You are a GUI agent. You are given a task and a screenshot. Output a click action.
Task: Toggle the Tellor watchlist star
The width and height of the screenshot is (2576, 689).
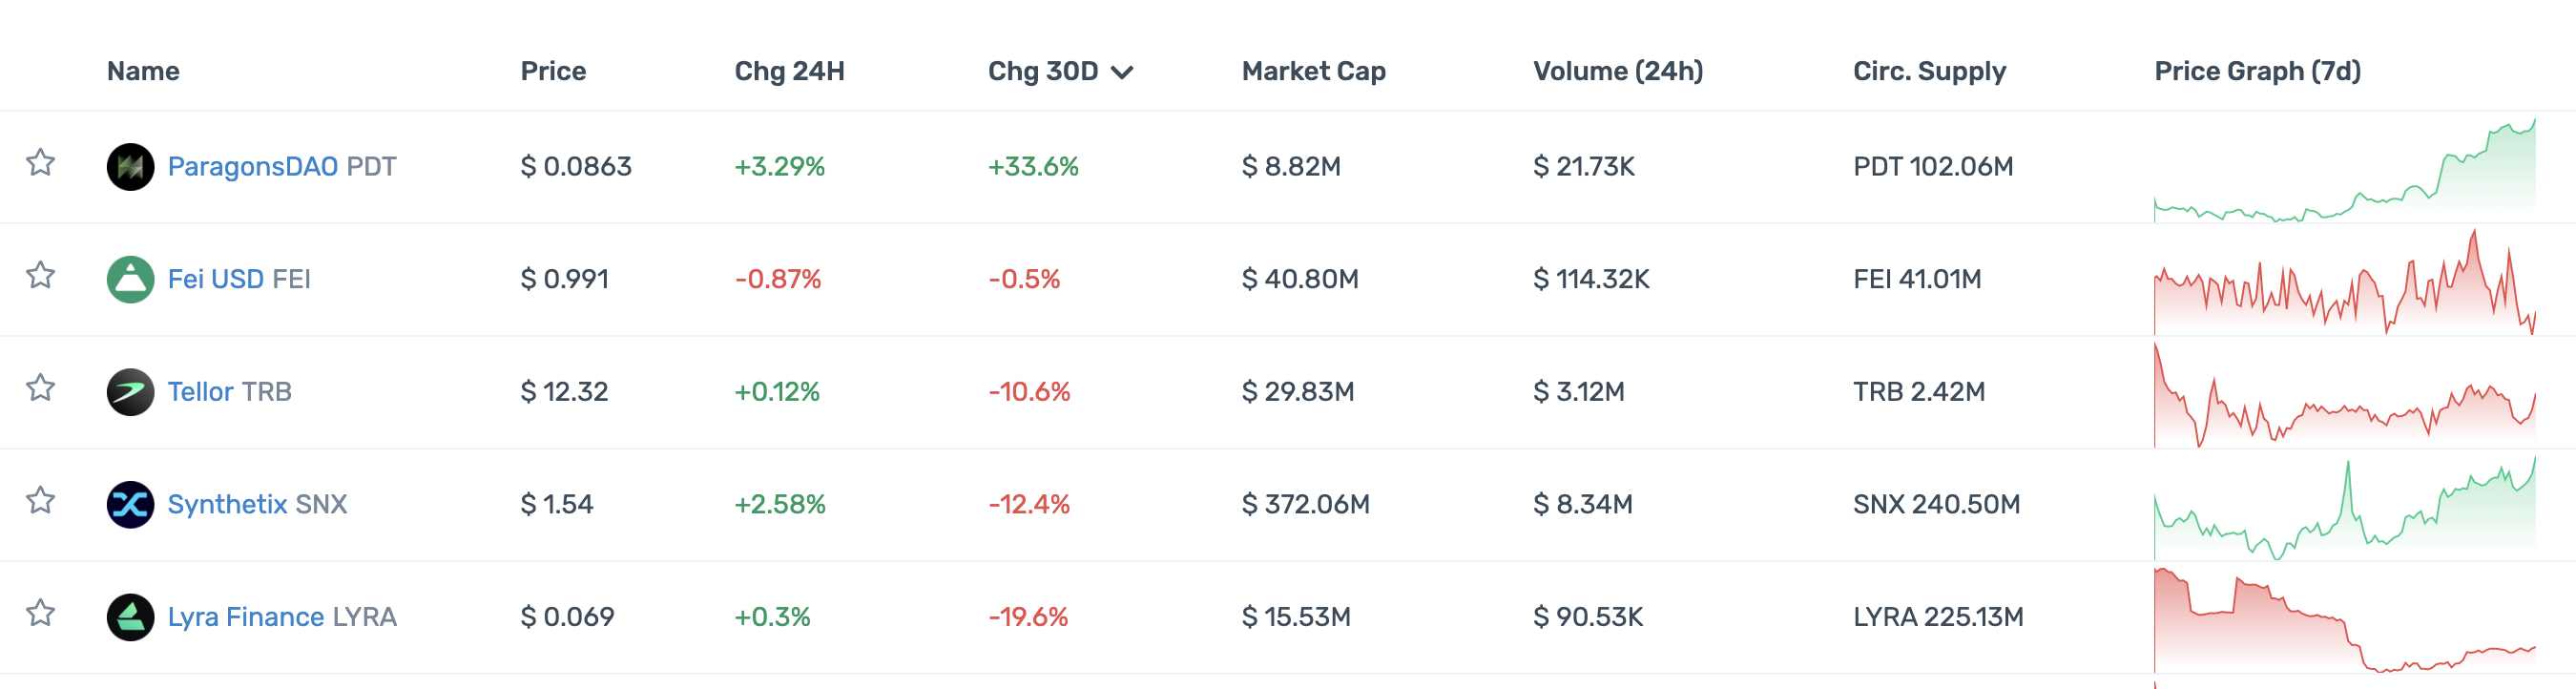[x=40, y=387]
